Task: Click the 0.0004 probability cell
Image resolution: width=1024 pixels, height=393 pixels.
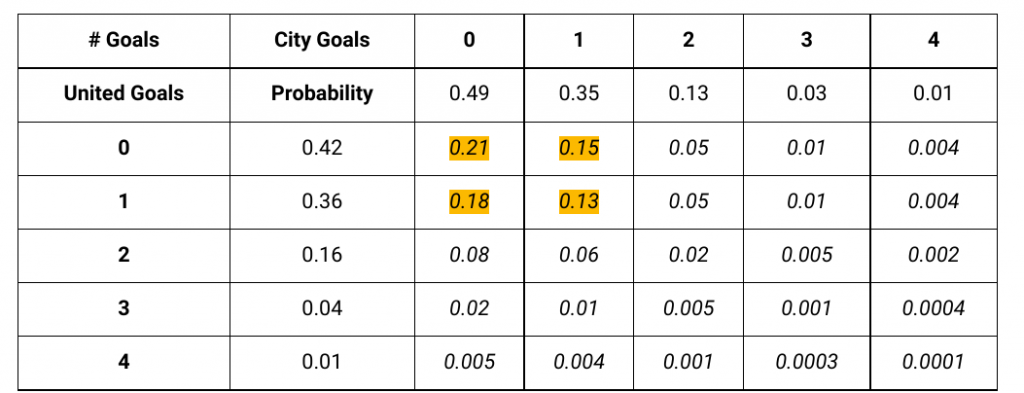Action: coord(933,308)
